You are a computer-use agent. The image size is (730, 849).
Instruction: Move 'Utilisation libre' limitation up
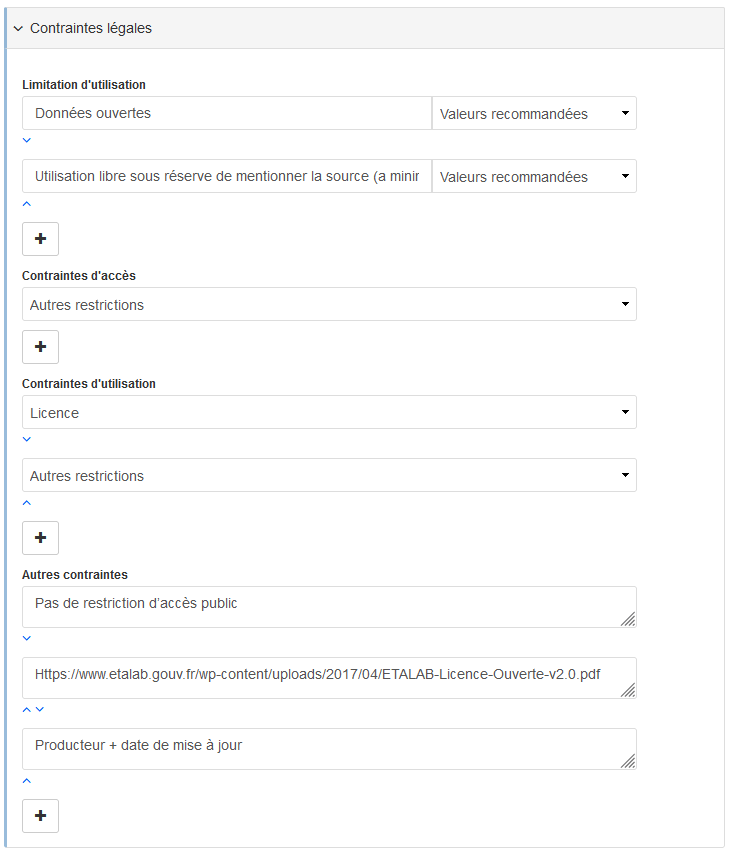tap(27, 203)
